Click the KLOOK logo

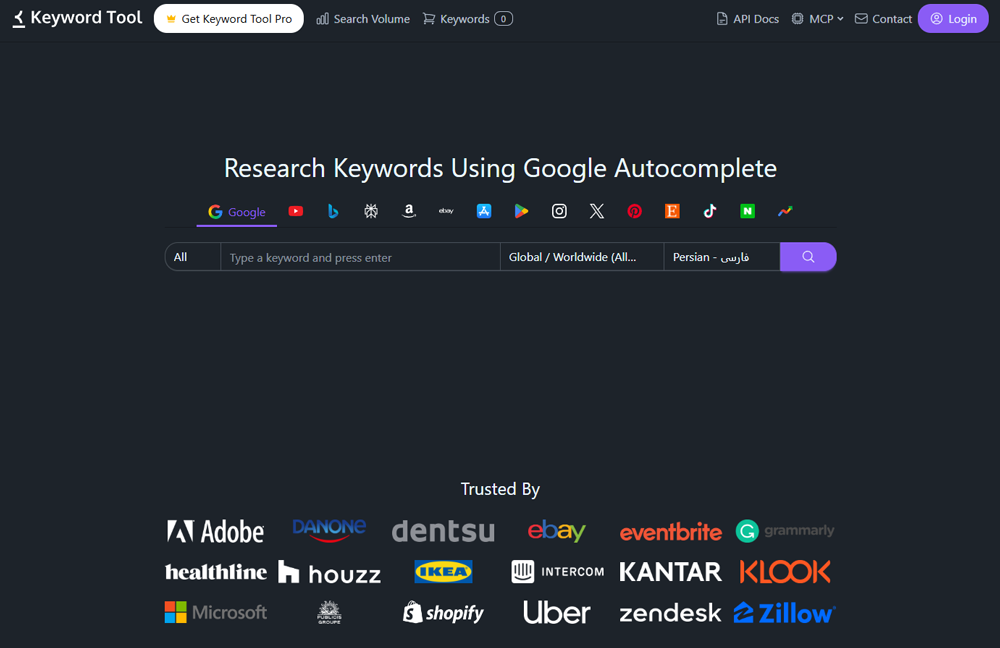pos(785,571)
